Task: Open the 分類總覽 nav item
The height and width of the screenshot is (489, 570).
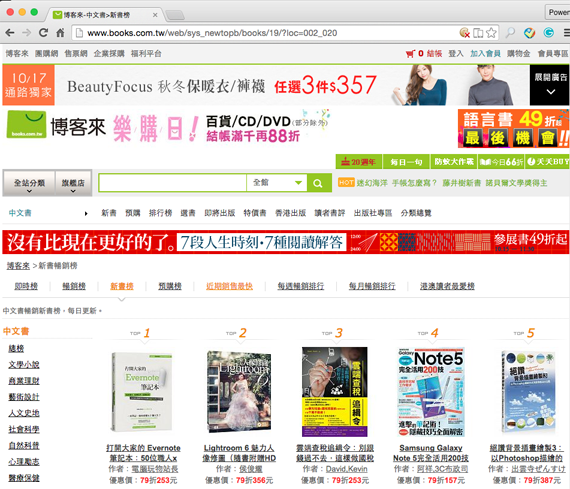Action: pyautogui.click(x=416, y=213)
